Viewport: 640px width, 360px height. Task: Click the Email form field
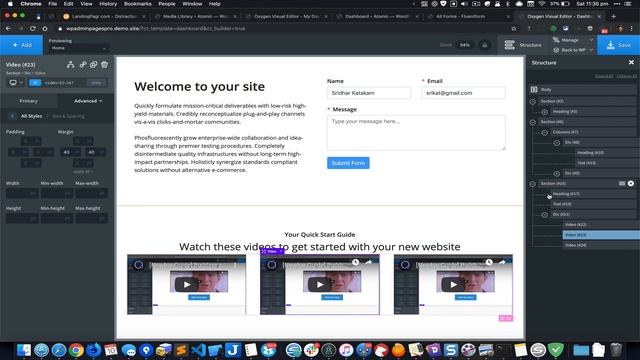click(463, 93)
